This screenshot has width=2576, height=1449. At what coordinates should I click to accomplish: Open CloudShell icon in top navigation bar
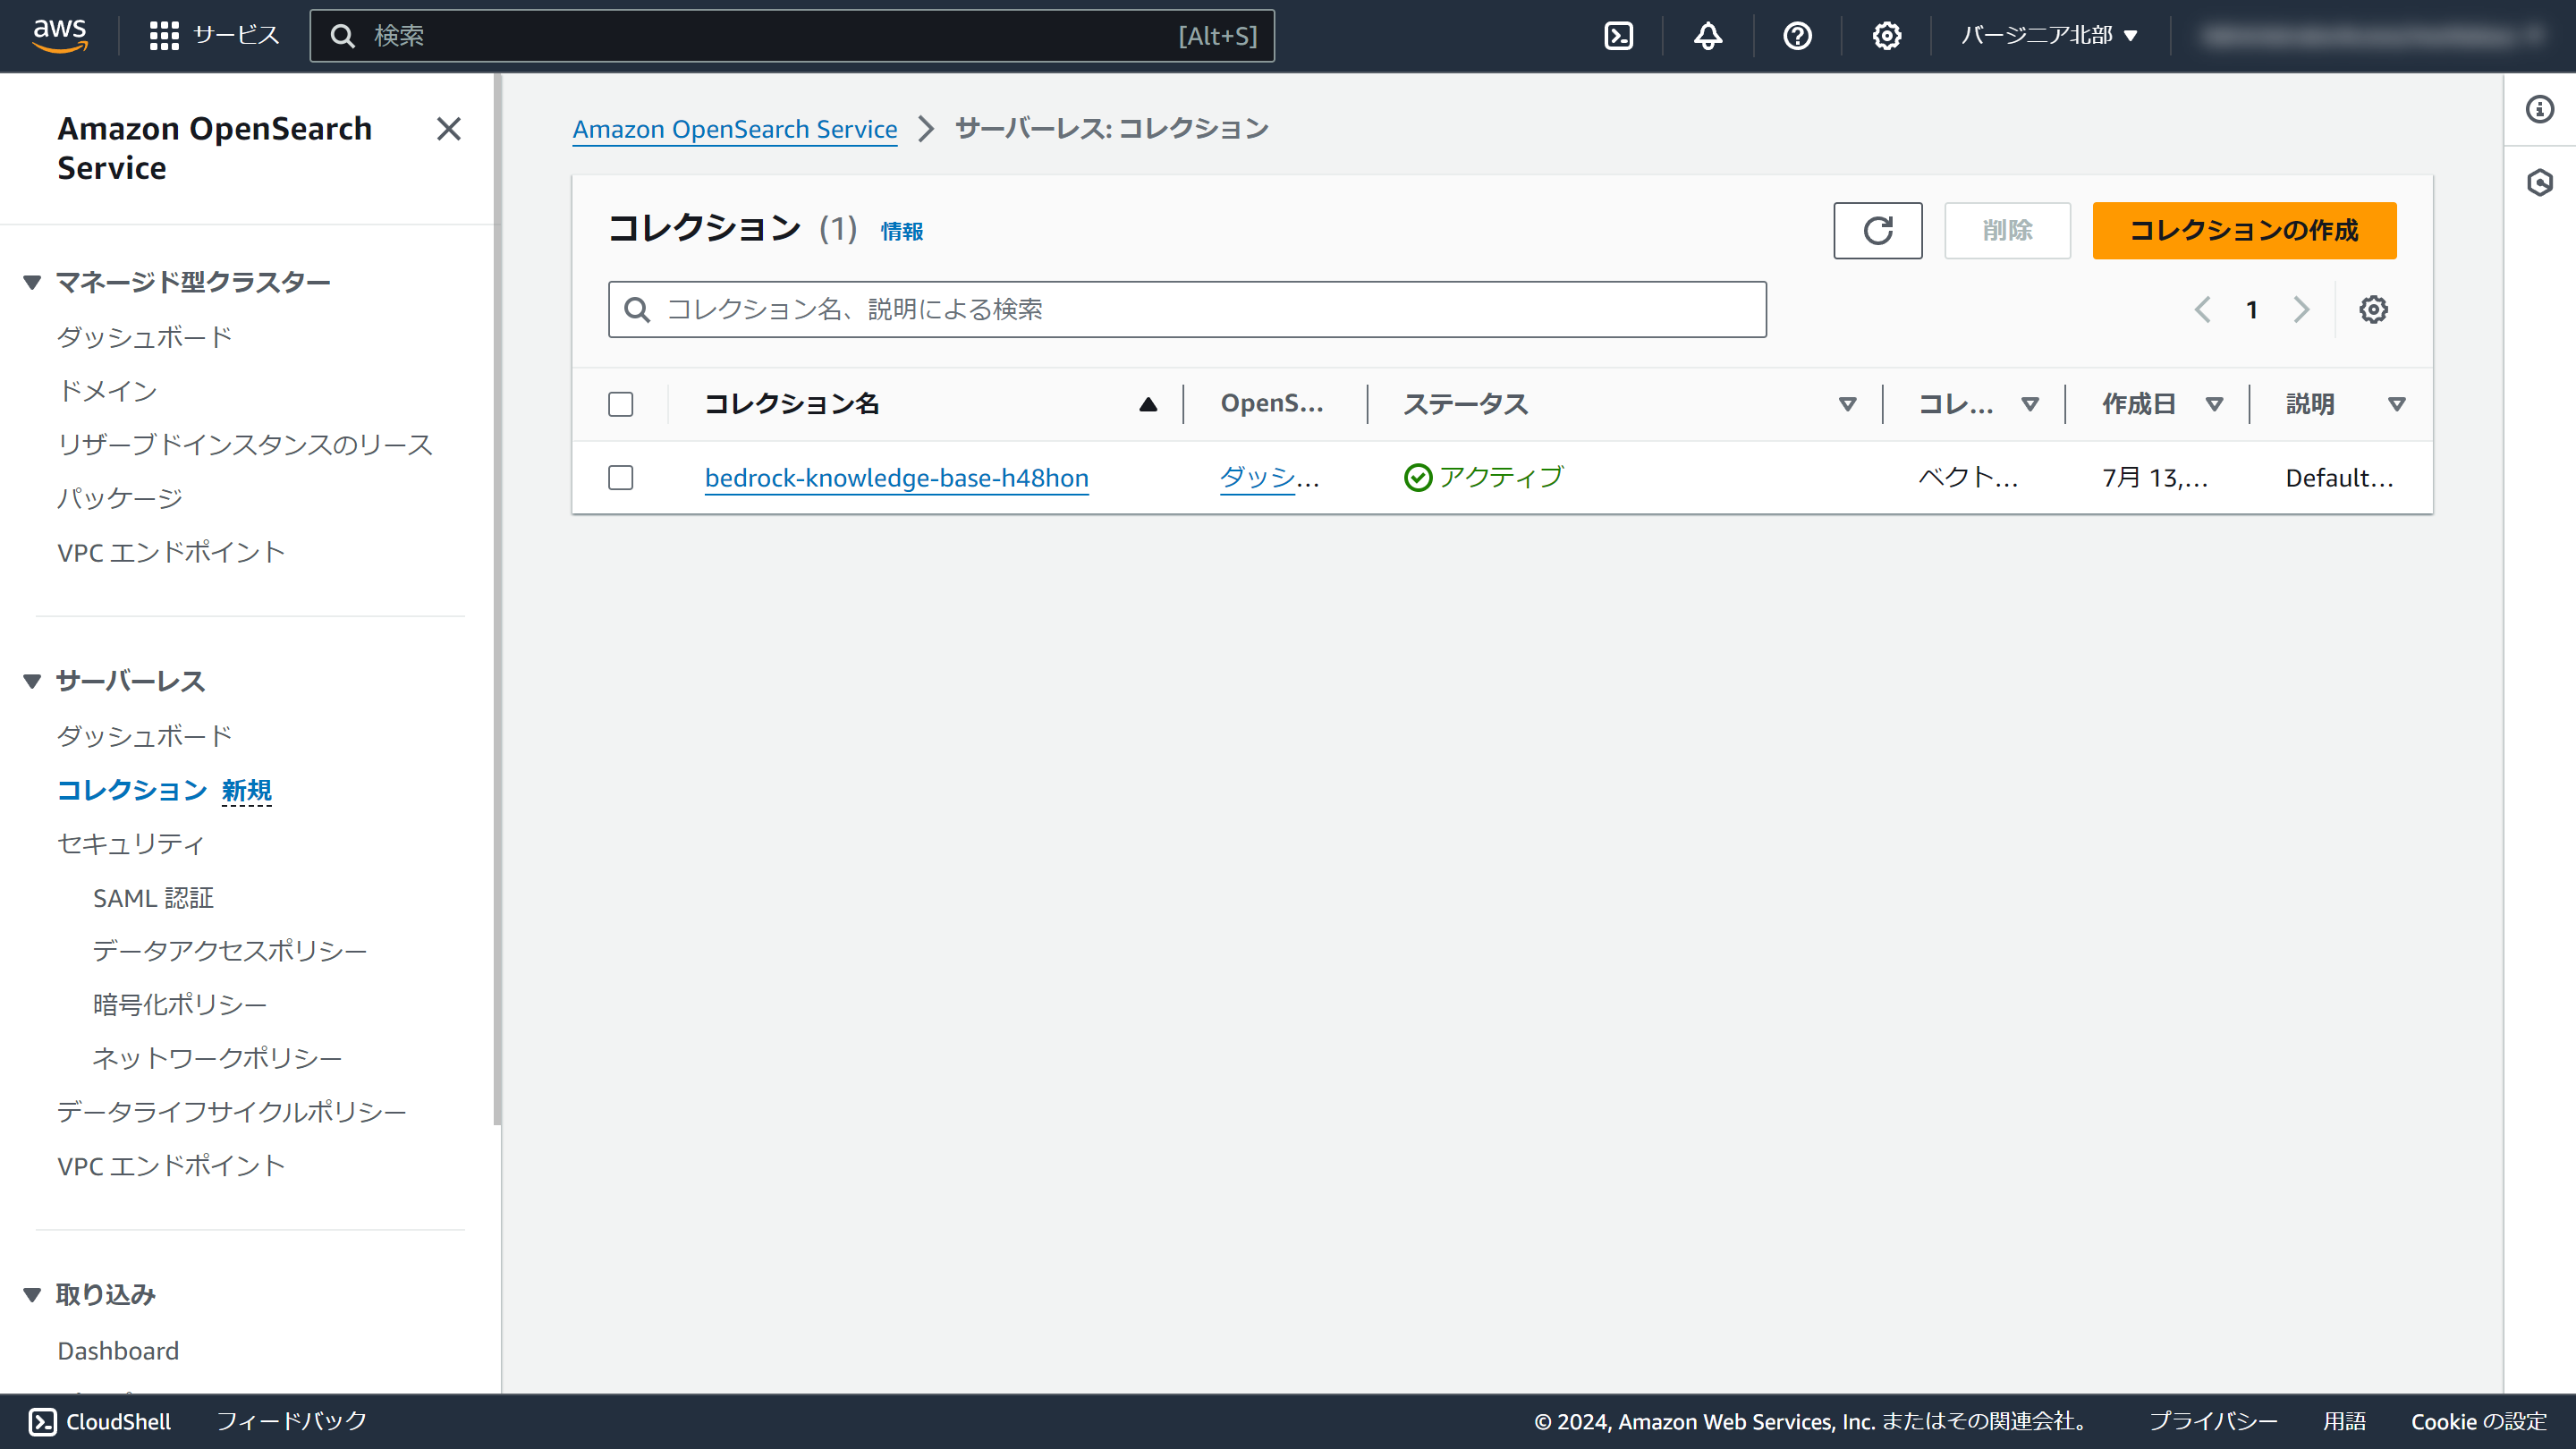point(1618,36)
